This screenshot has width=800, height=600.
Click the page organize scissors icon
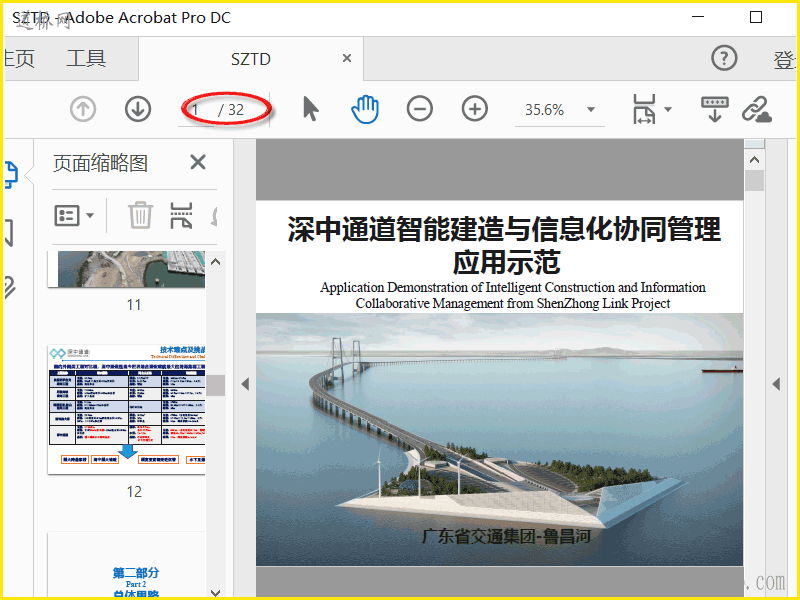[x=181, y=215]
